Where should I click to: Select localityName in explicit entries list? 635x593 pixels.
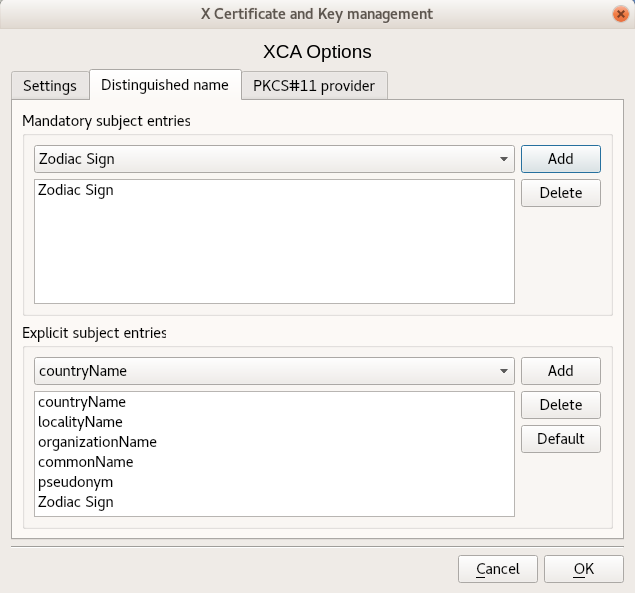(x=80, y=422)
